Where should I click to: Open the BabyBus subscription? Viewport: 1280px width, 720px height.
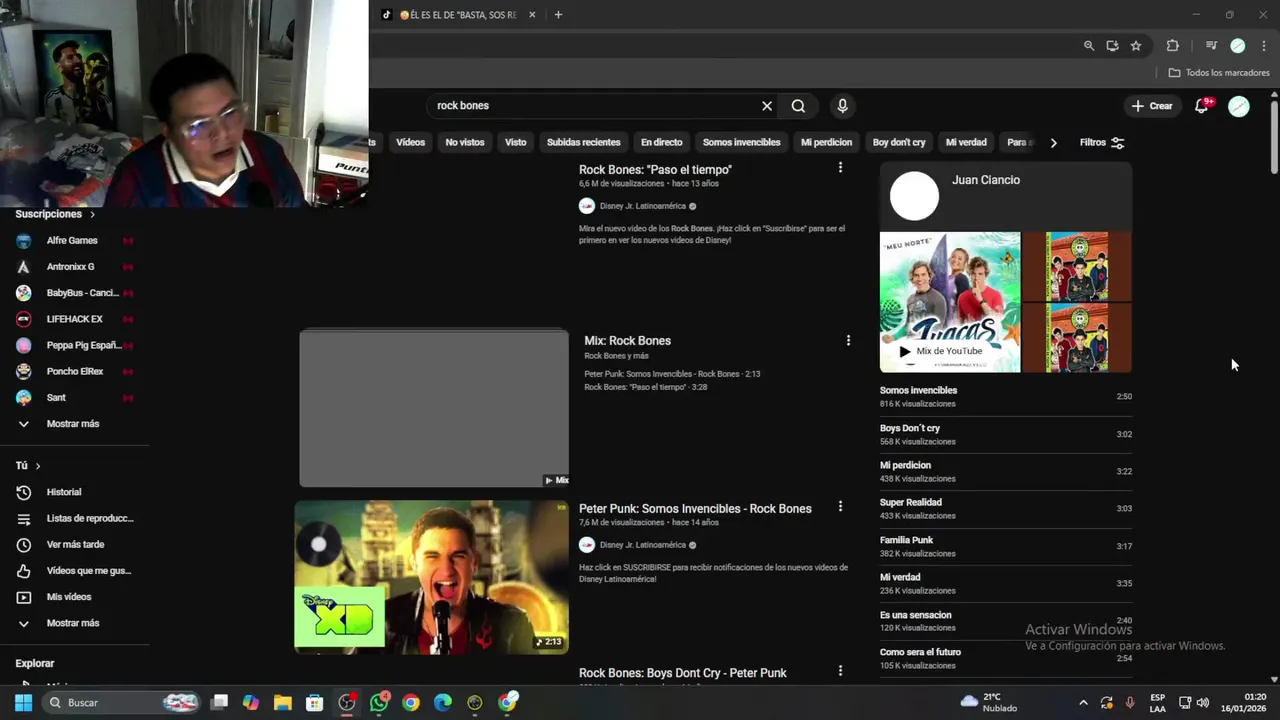pos(75,293)
